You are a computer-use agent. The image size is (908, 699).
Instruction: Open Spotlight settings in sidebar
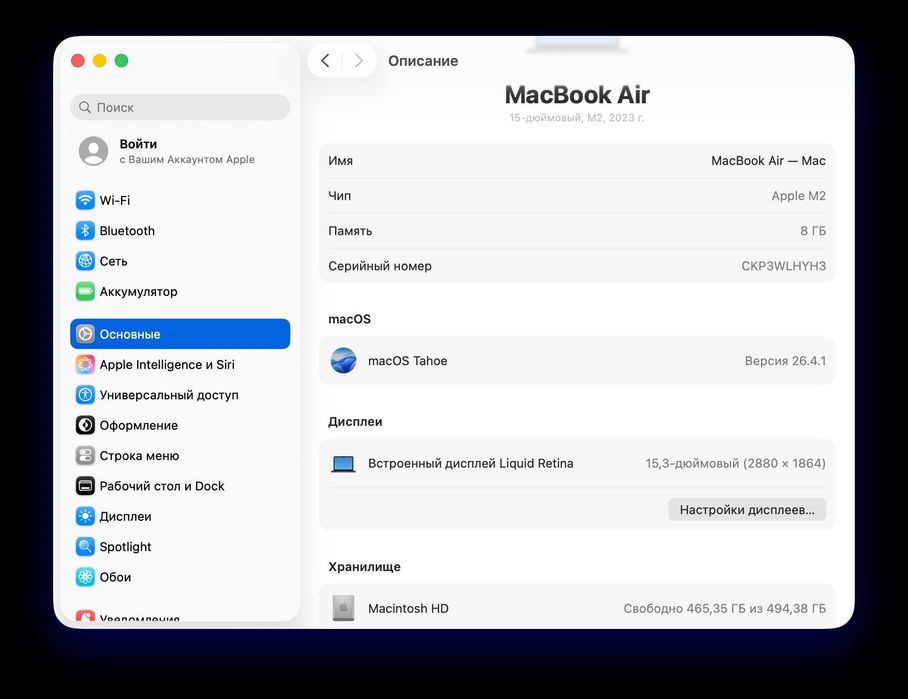click(x=180, y=547)
